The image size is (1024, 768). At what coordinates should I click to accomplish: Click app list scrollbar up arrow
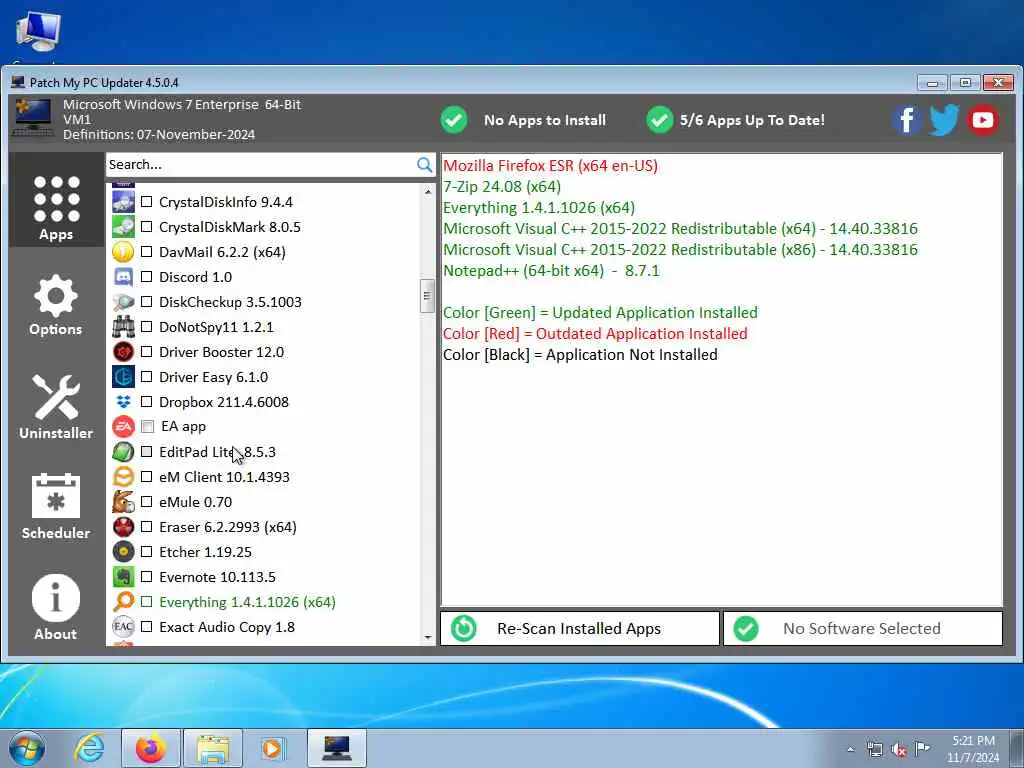tap(428, 192)
